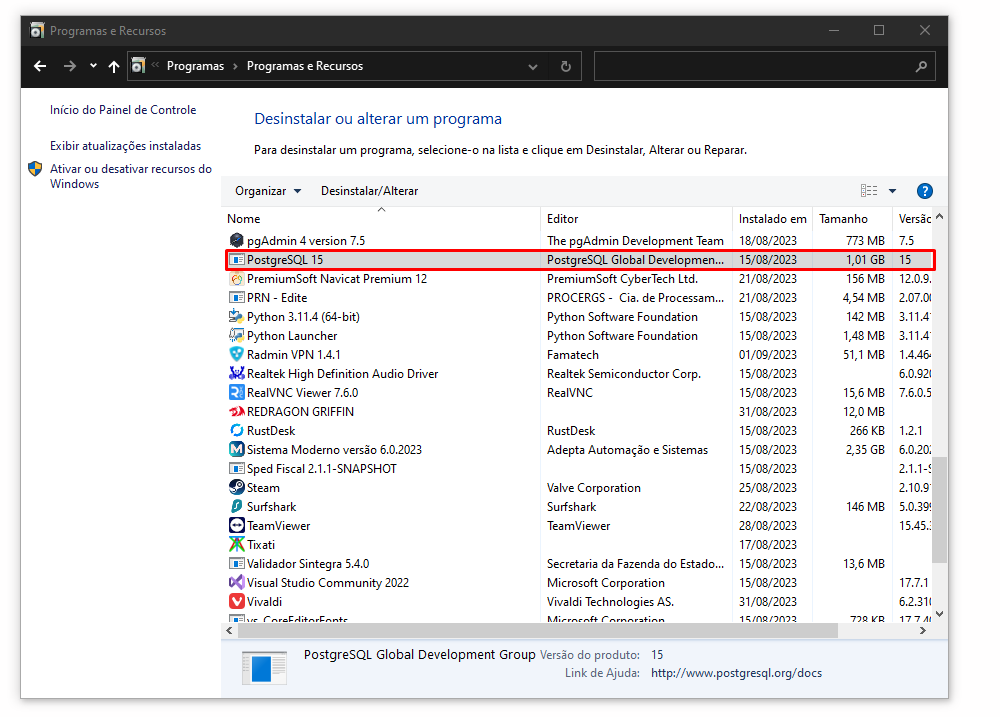1000x717 pixels.
Task: Open recent locations dropdown chevron
Action: pos(93,67)
